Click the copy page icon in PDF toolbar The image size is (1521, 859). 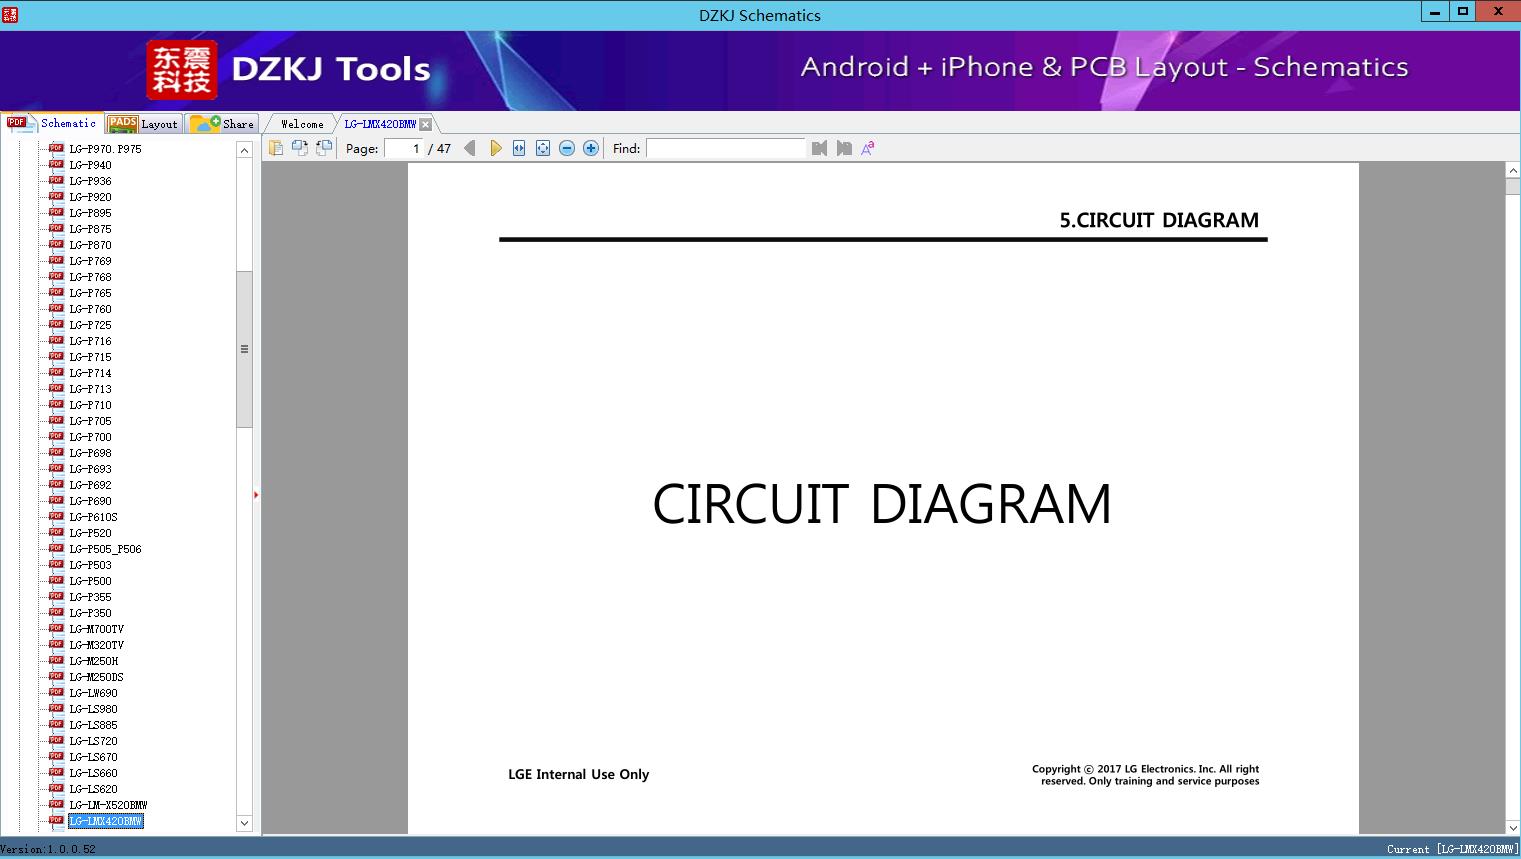click(x=276, y=148)
